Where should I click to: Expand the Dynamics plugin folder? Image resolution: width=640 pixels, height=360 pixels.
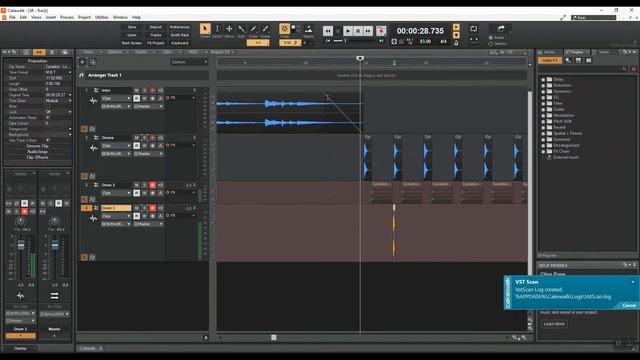(543, 91)
